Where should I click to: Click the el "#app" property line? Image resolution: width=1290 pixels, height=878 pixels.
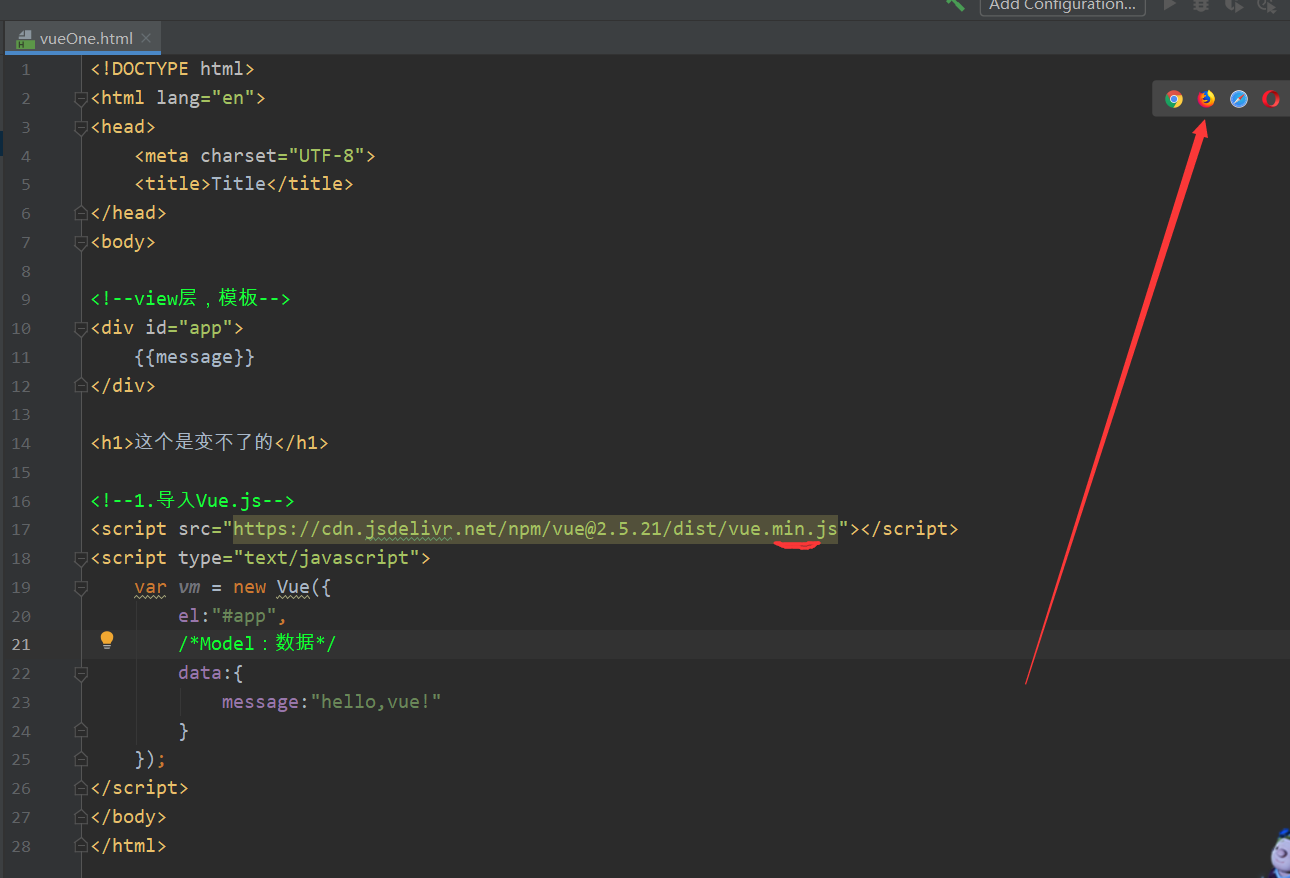coord(232,616)
